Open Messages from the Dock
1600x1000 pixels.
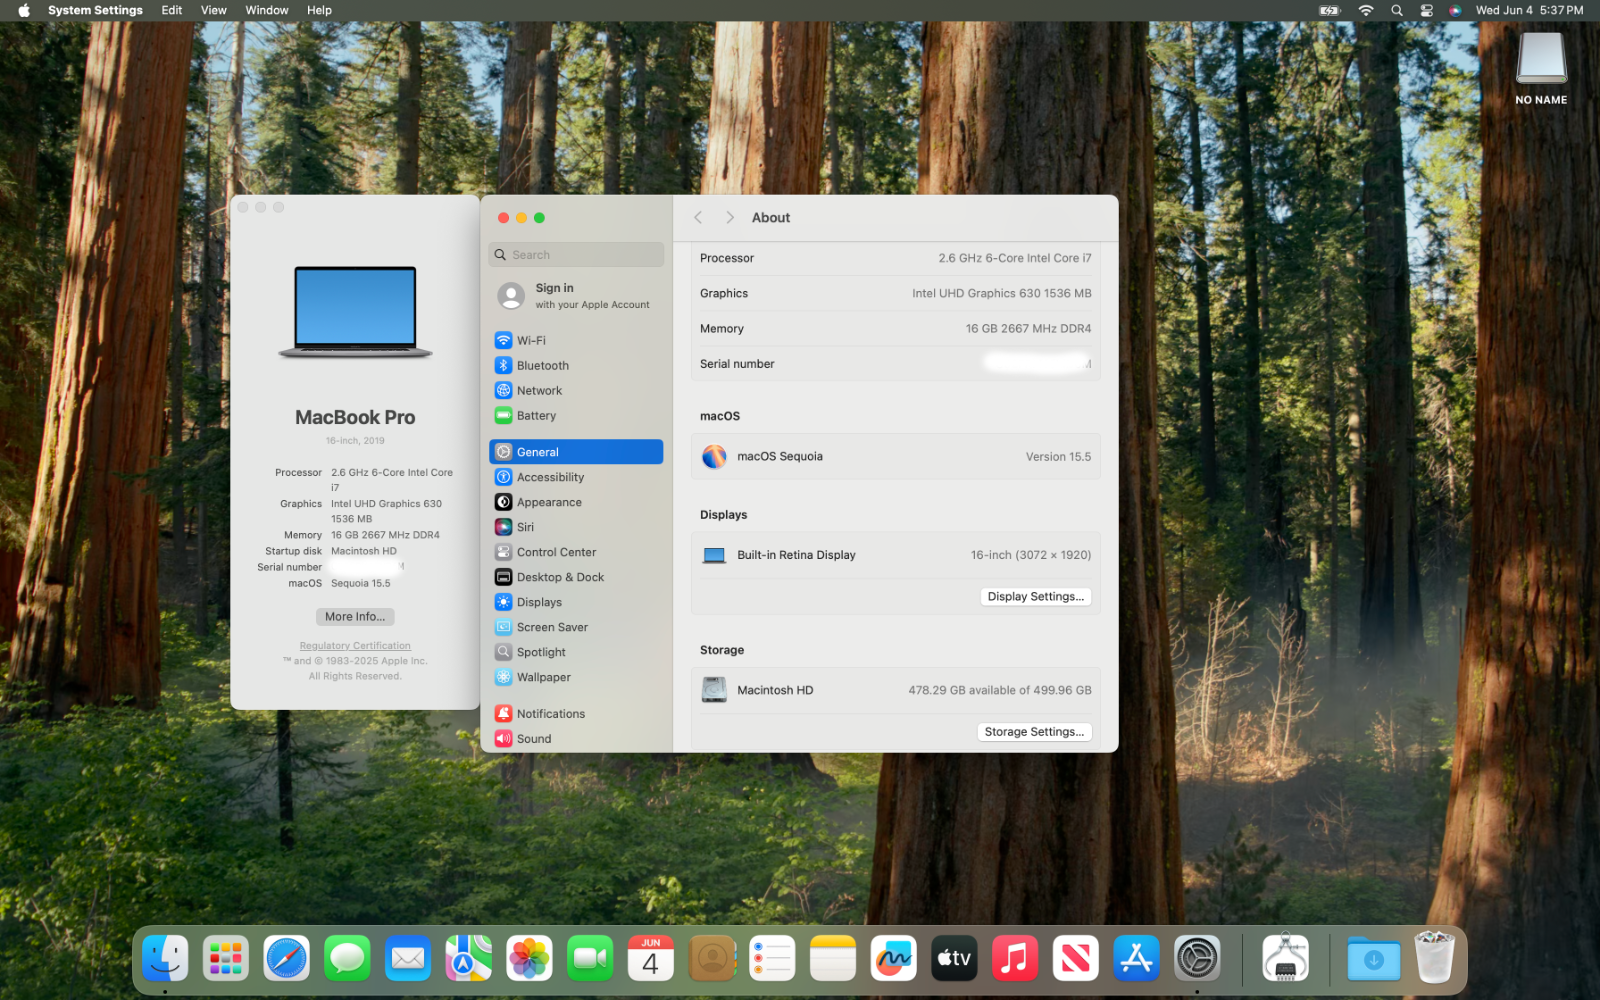347,959
